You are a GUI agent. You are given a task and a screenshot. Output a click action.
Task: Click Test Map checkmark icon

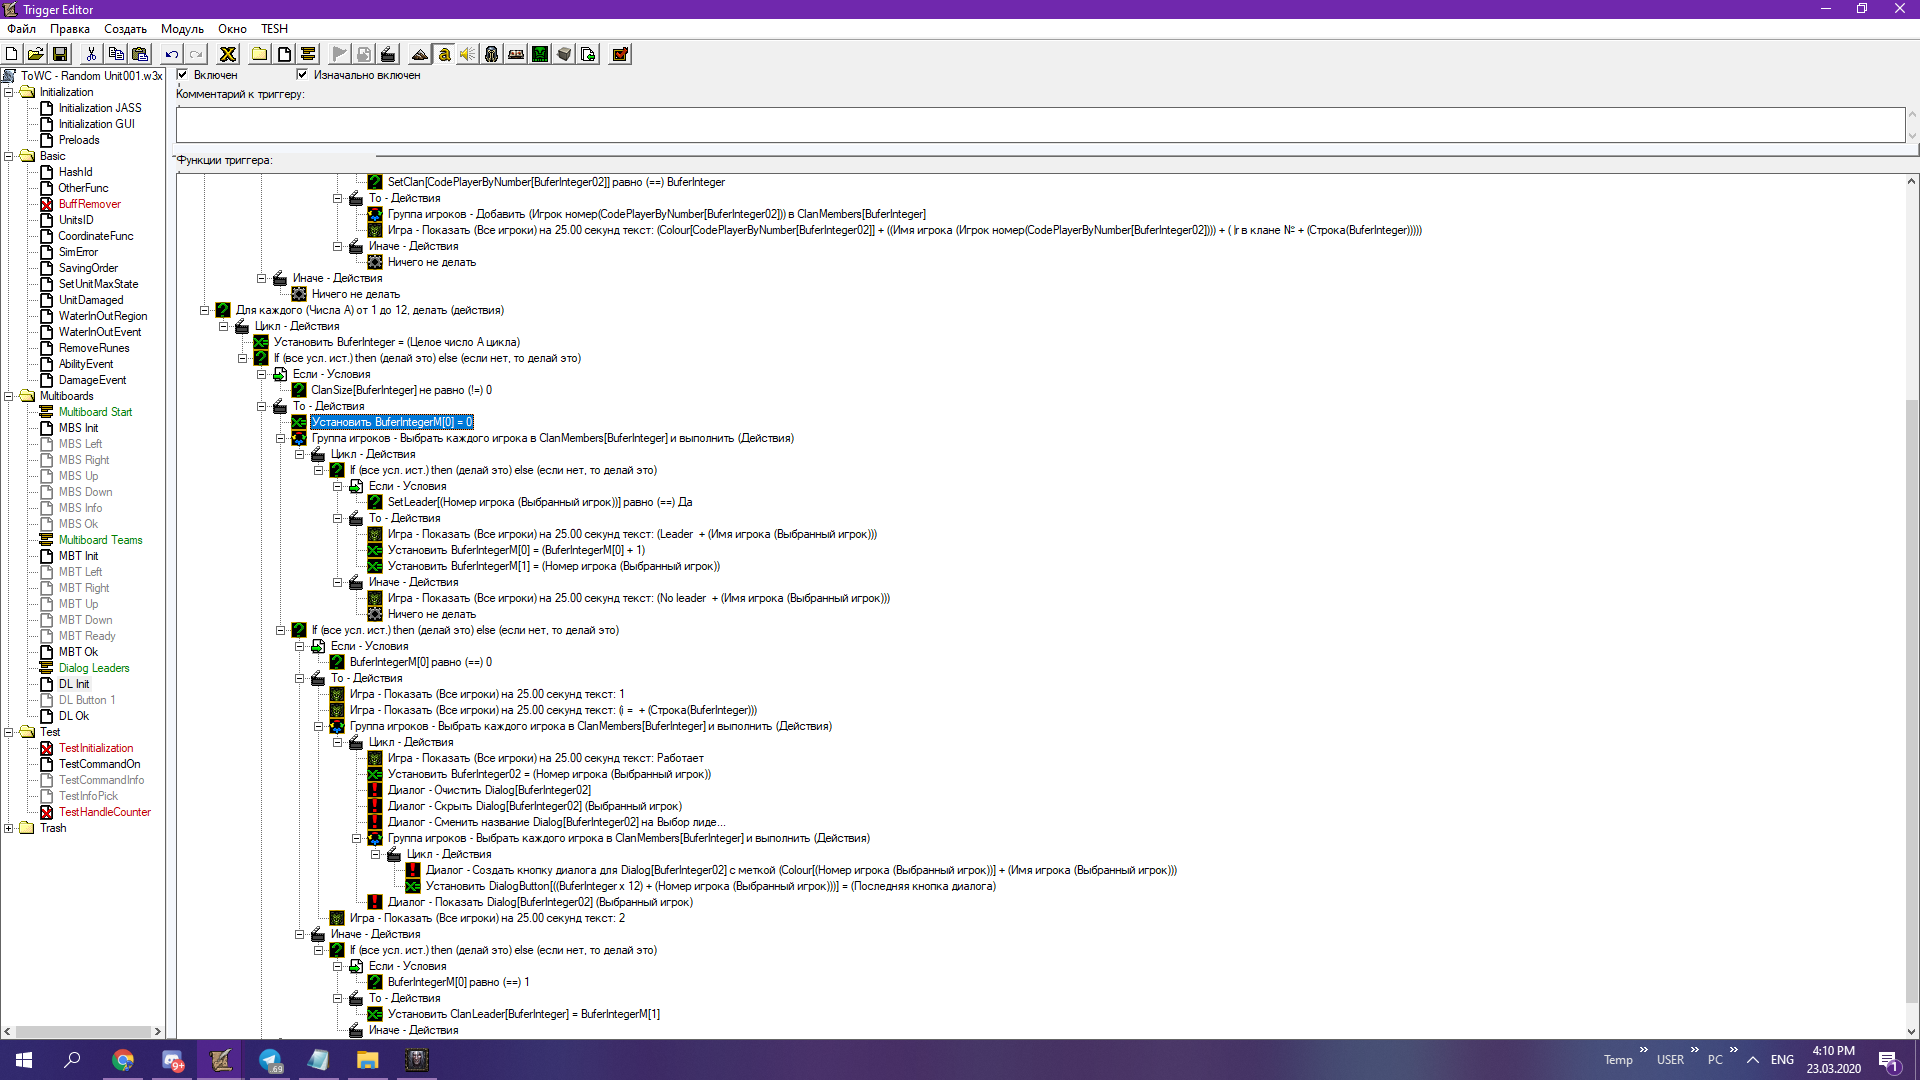[620, 54]
